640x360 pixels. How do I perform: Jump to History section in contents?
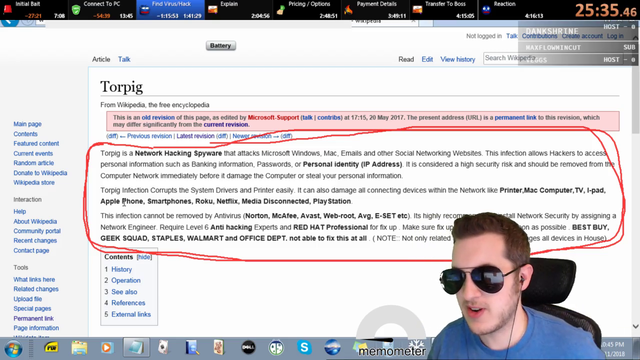pyautogui.click(x=122, y=269)
